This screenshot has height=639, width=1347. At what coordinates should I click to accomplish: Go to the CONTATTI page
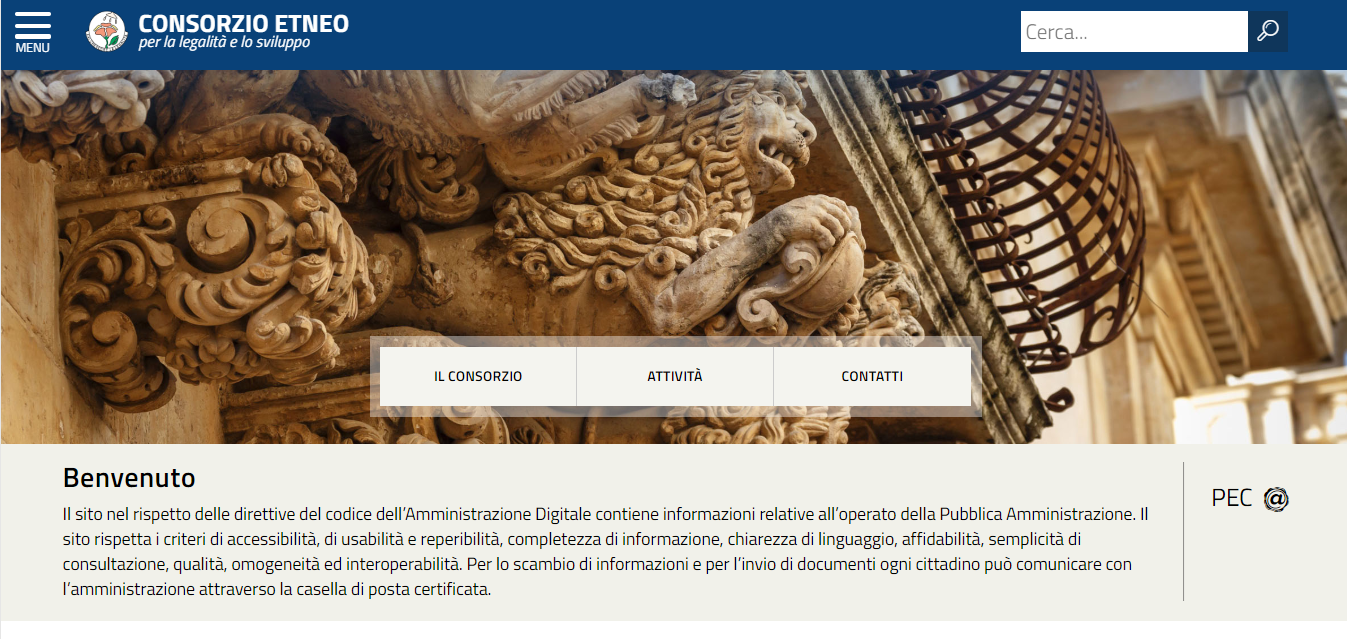pos(872,377)
